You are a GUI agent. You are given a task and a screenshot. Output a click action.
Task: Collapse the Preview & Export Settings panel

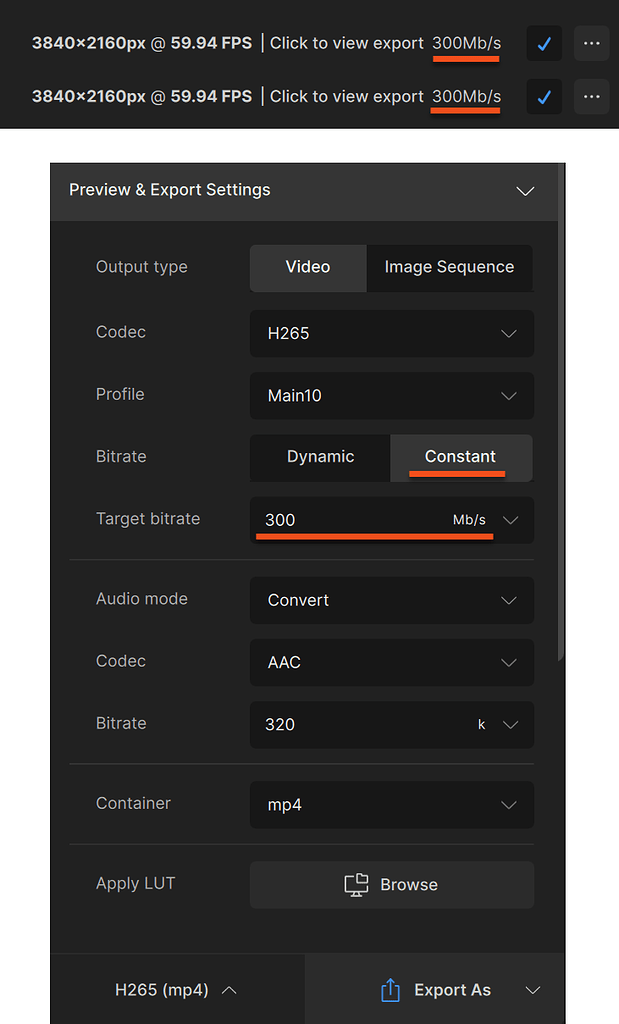525,191
